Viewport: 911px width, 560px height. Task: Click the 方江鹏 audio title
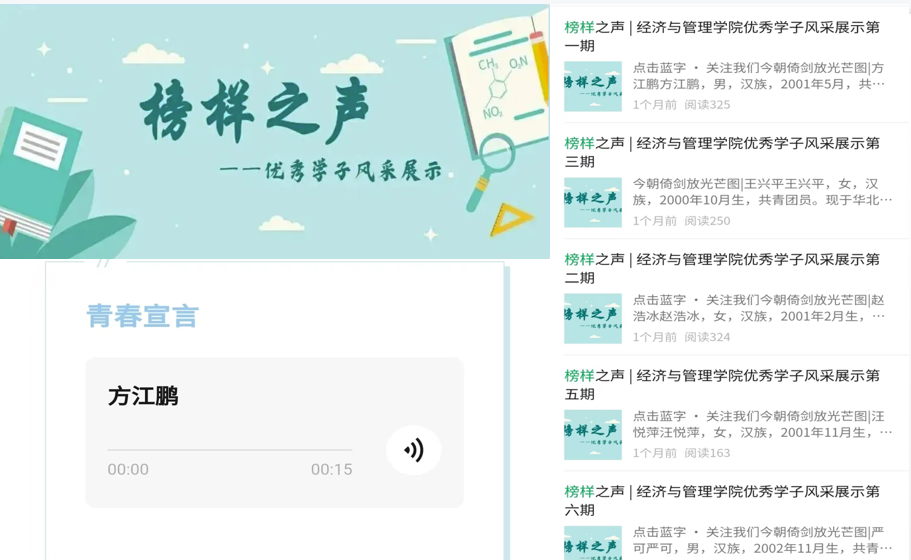pyautogui.click(x=143, y=396)
